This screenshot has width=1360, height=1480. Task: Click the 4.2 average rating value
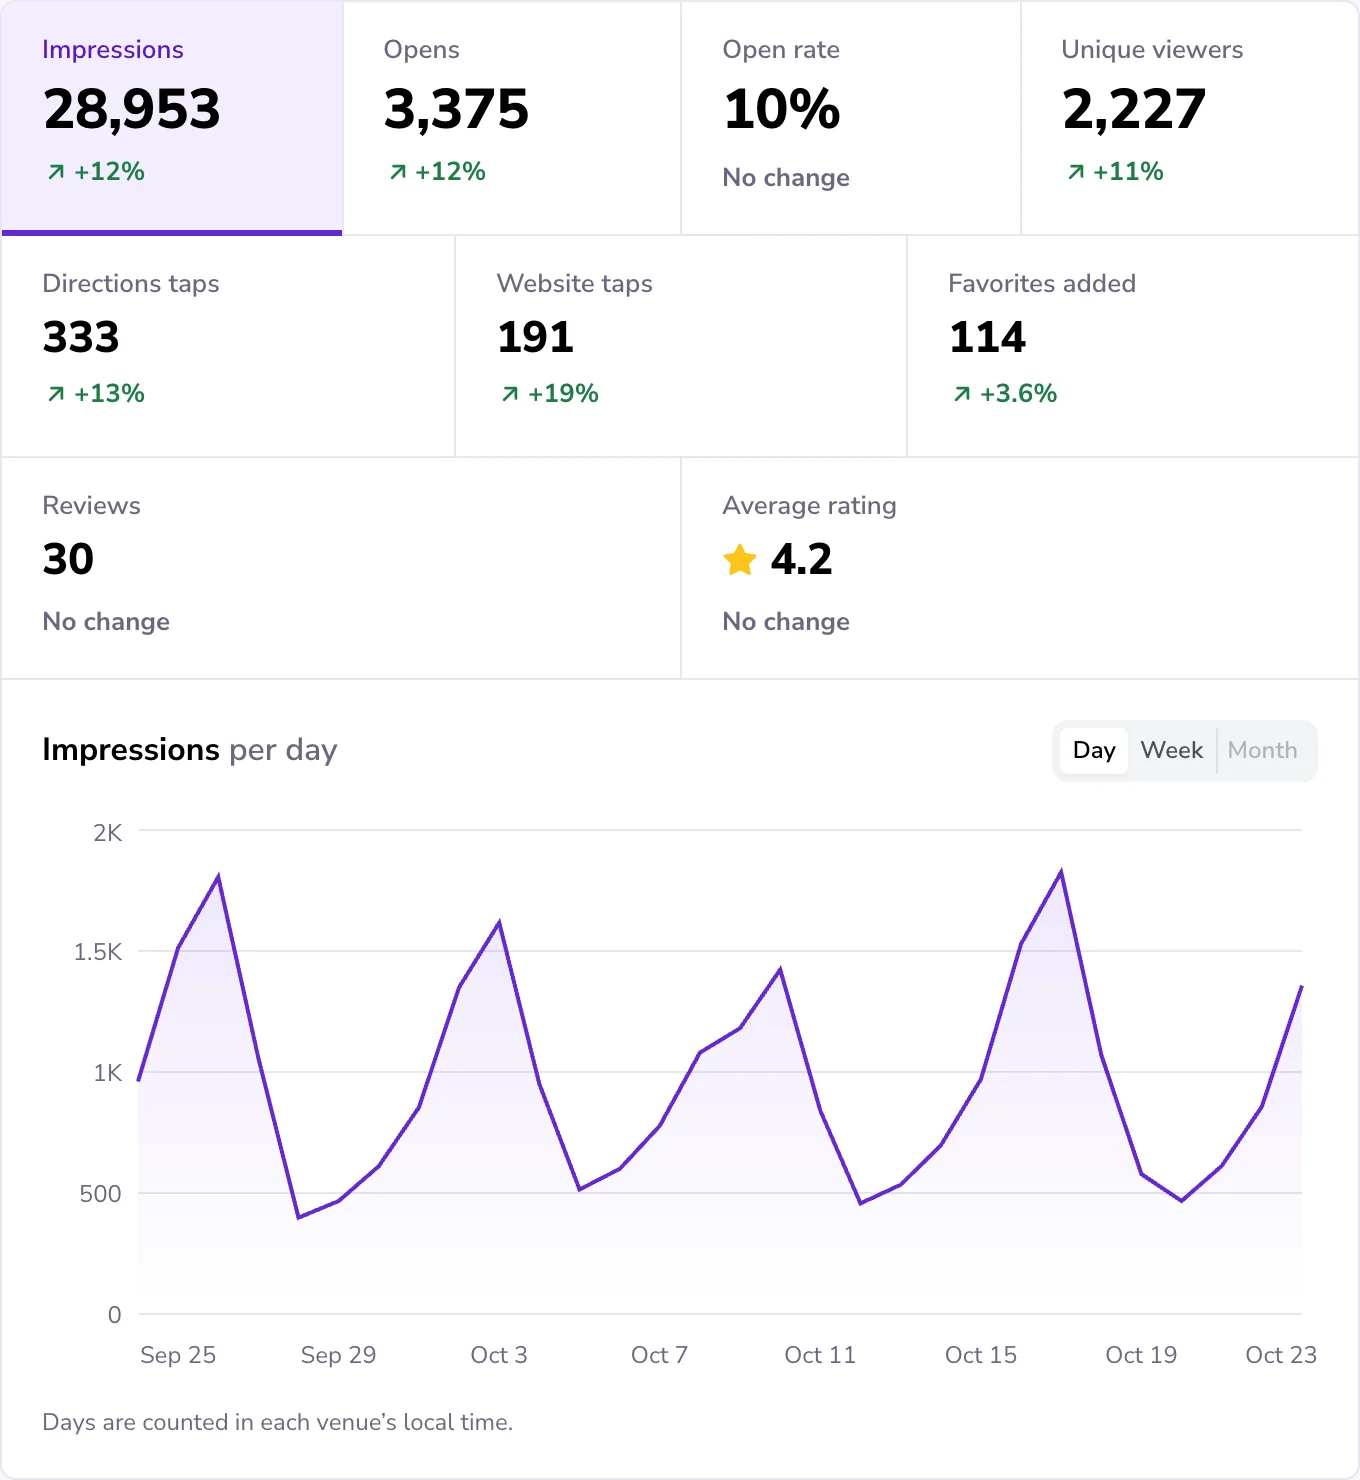tap(801, 560)
